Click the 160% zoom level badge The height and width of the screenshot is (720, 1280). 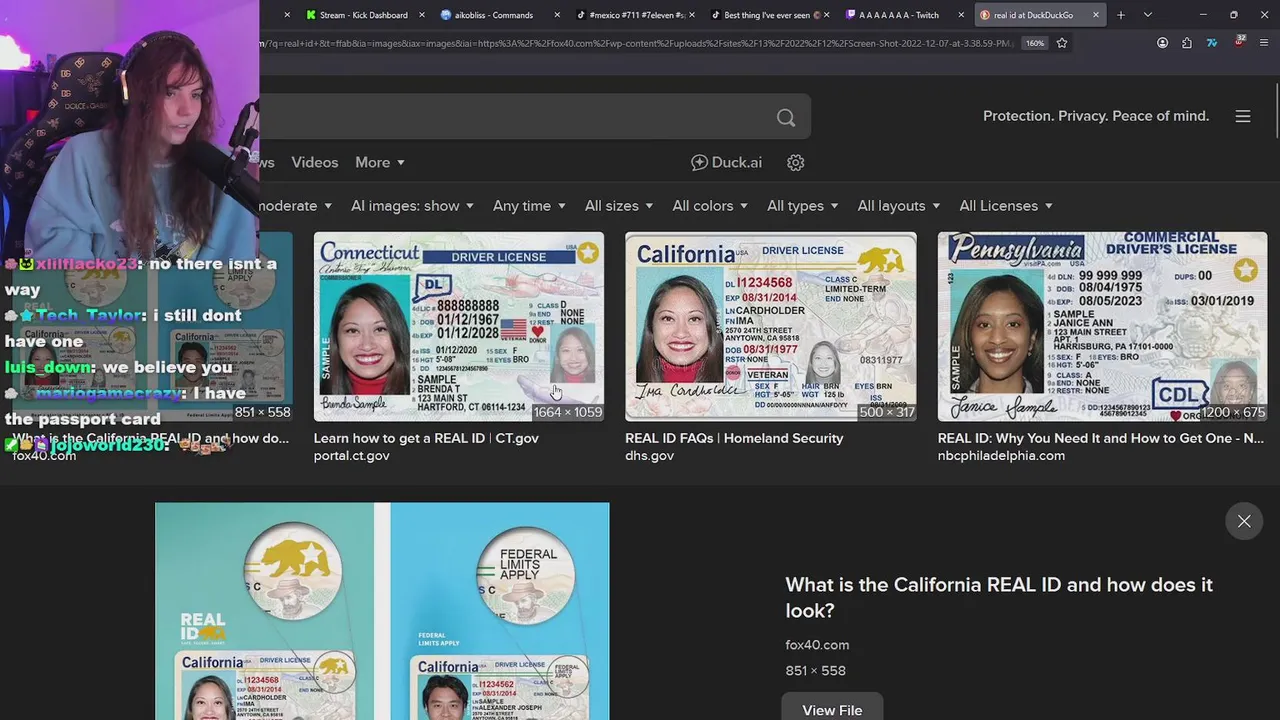1035,43
